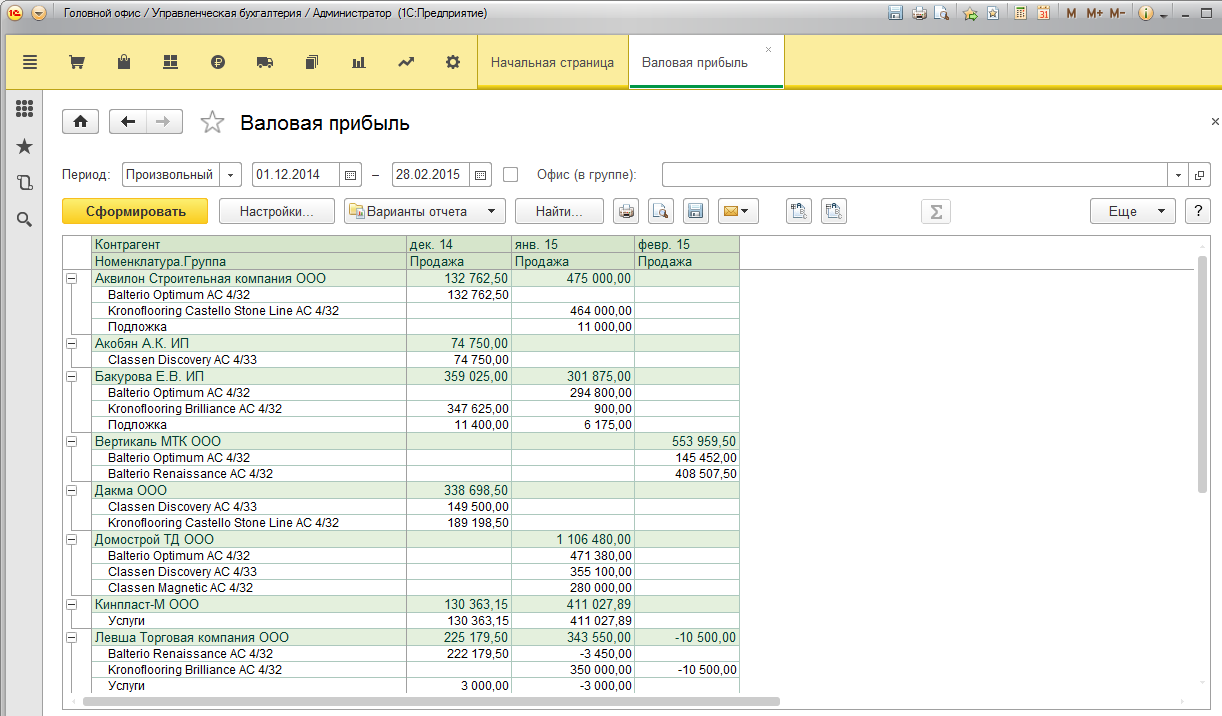Click the start date field 01.12.2014

[x=296, y=174]
